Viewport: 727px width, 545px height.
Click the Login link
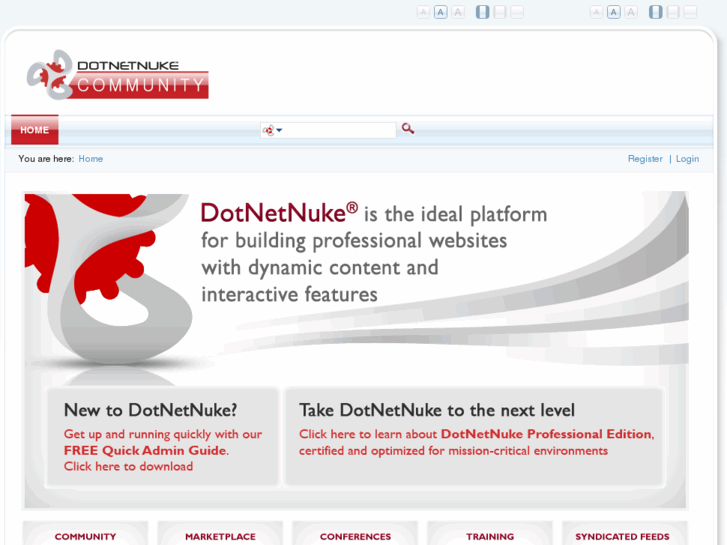[x=687, y=159]
